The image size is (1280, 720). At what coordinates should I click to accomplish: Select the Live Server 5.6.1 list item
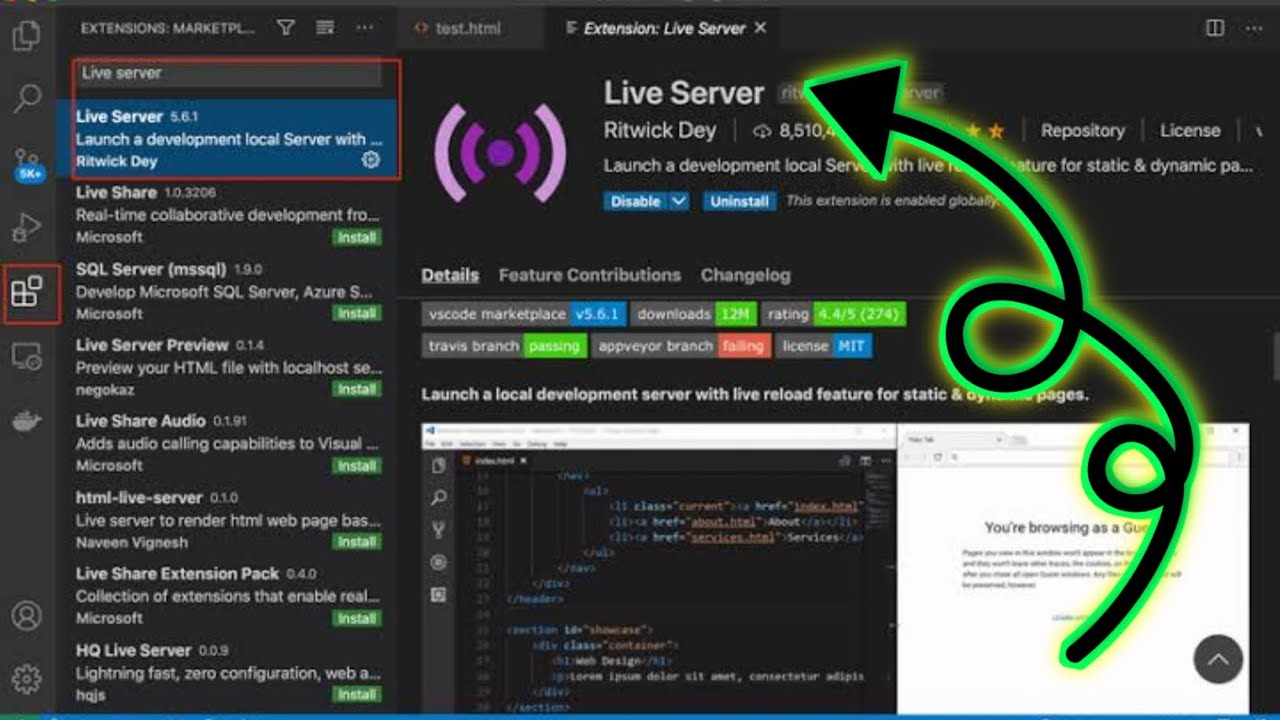pyautogui.click(x=228, y=139)
